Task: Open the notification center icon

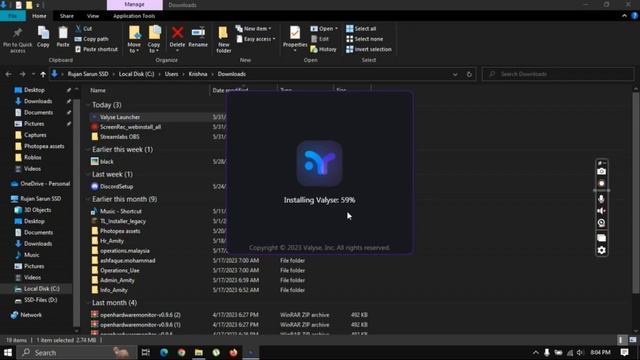Action: coord(624,352)
